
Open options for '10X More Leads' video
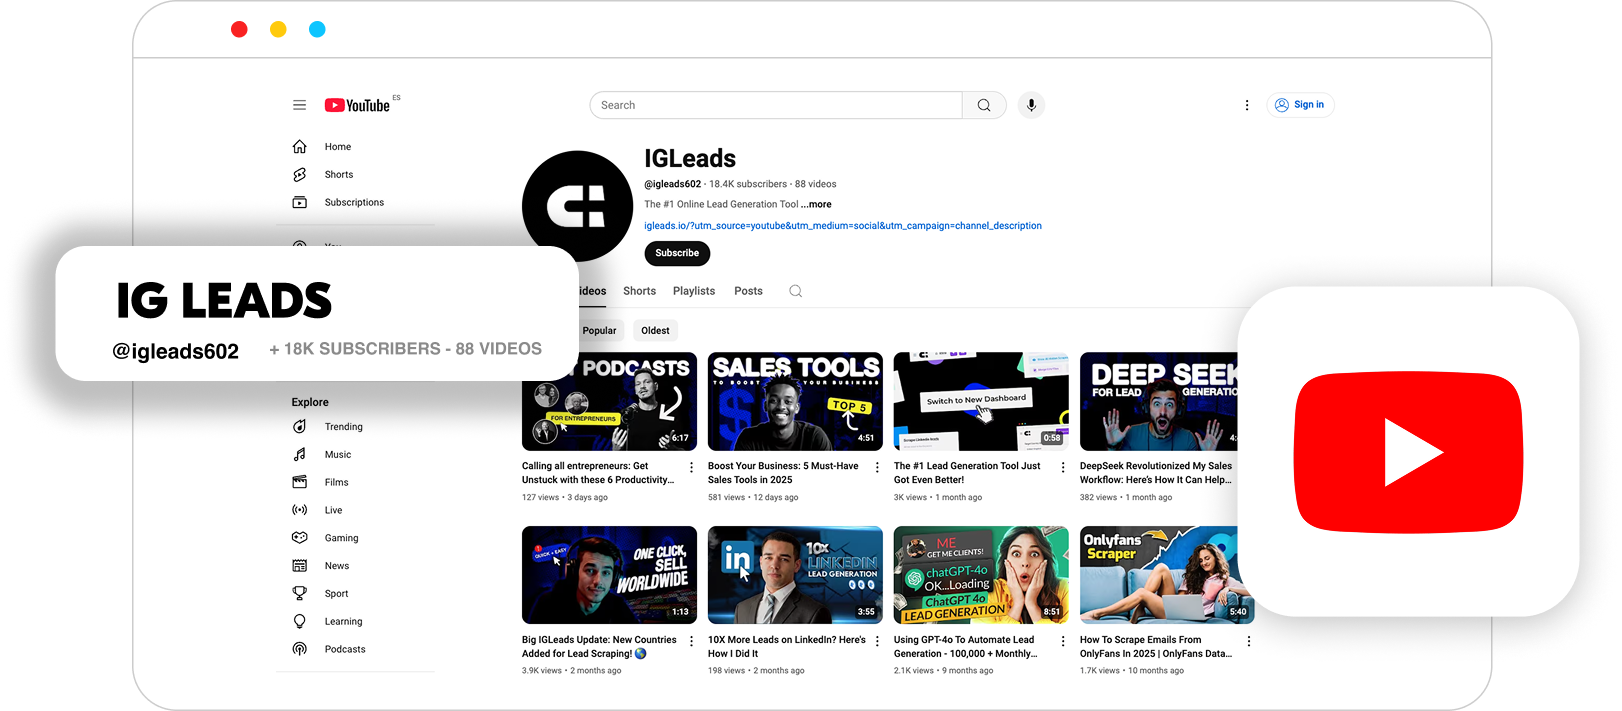[877, 642]
